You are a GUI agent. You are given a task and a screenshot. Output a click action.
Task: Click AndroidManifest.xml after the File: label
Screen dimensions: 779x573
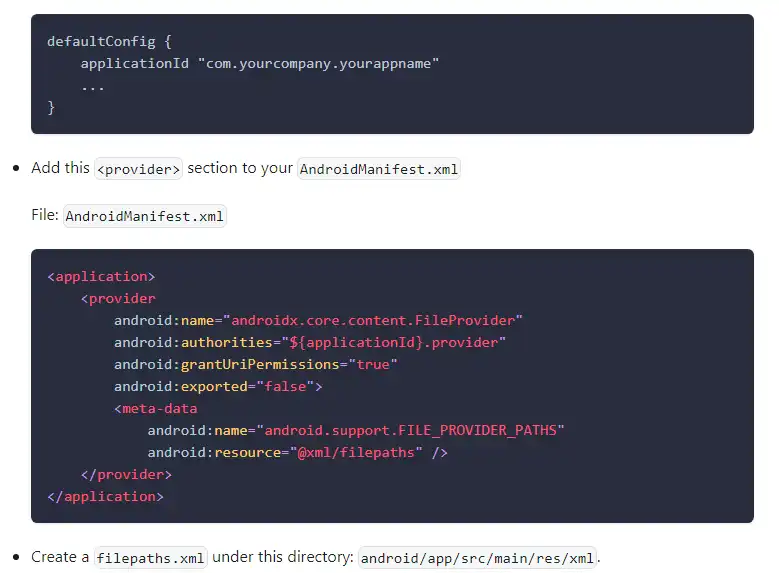coord(145,217)
